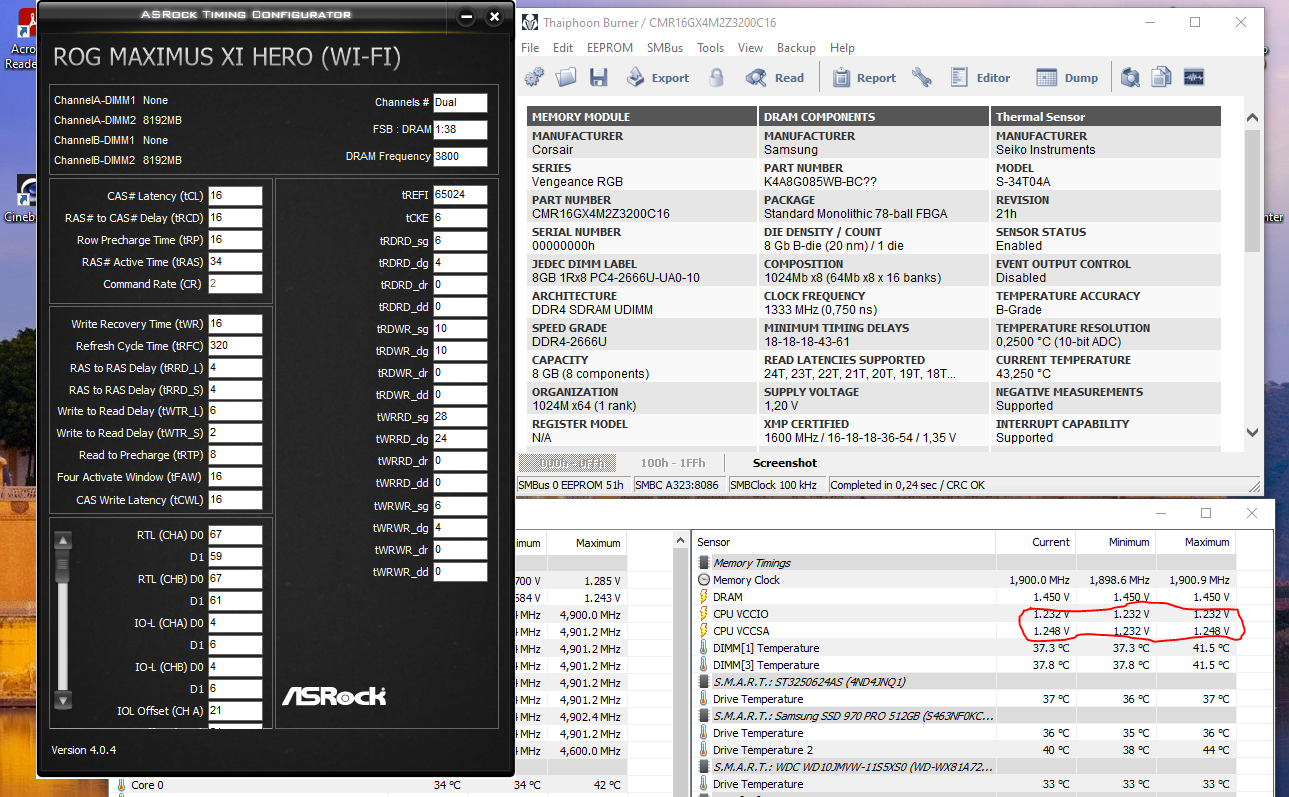1289x797 pixels.
Task: Click the DRAM Frequency field showing 3800
Action: [460, 156]
